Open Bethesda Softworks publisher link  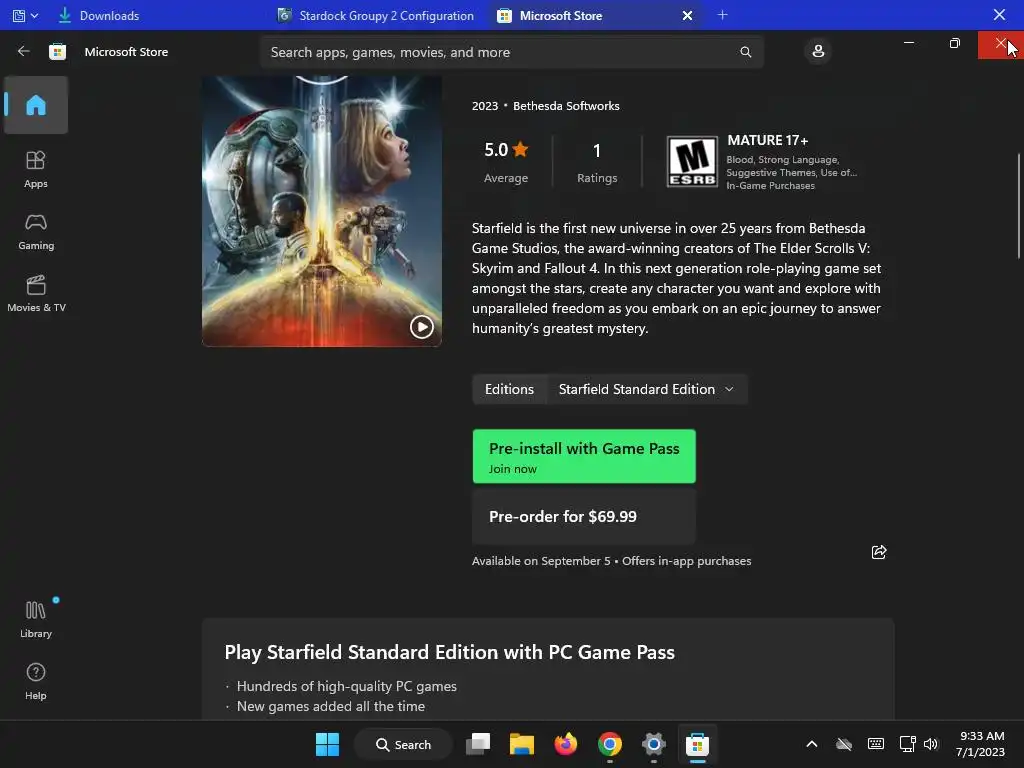[x=566, y=106]
